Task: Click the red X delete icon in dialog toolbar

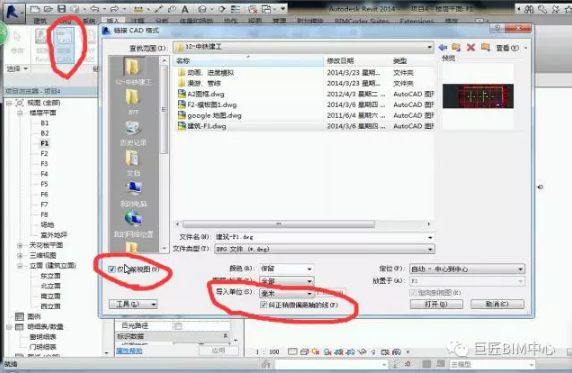Action: point(471,47)
